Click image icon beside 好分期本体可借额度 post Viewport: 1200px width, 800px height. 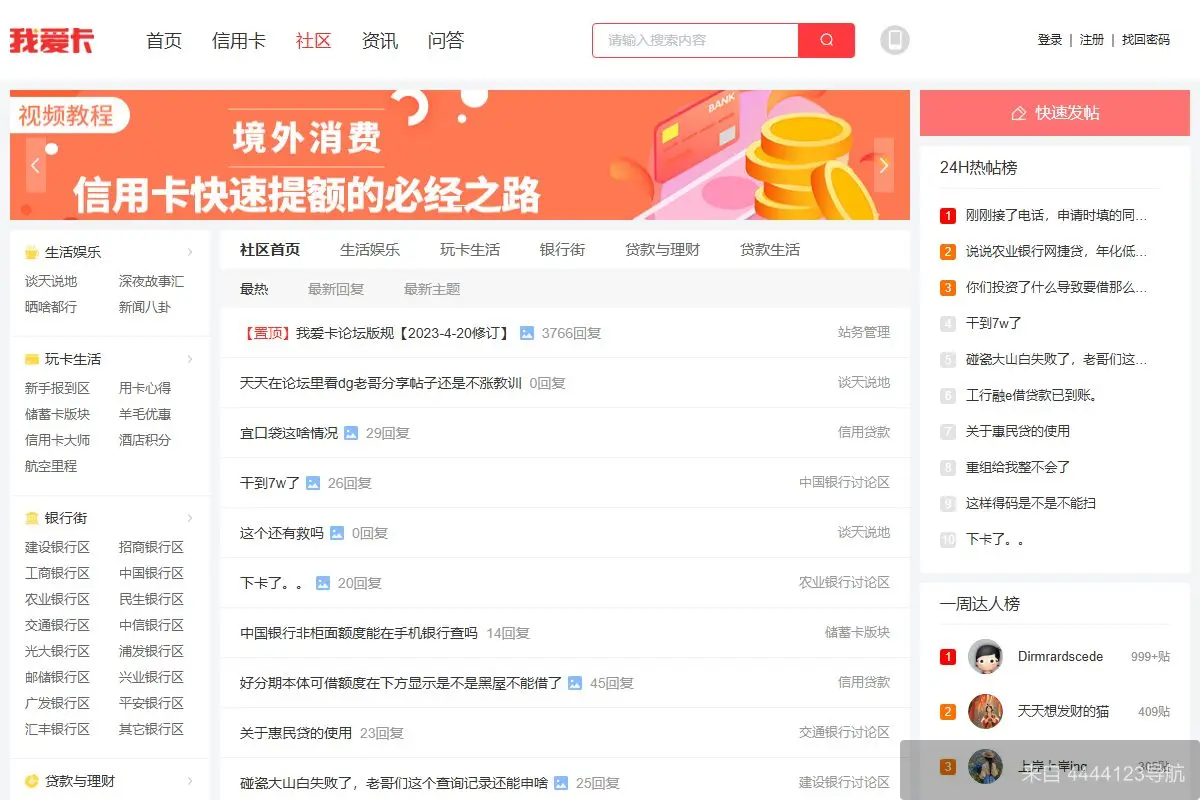point(575,683)
